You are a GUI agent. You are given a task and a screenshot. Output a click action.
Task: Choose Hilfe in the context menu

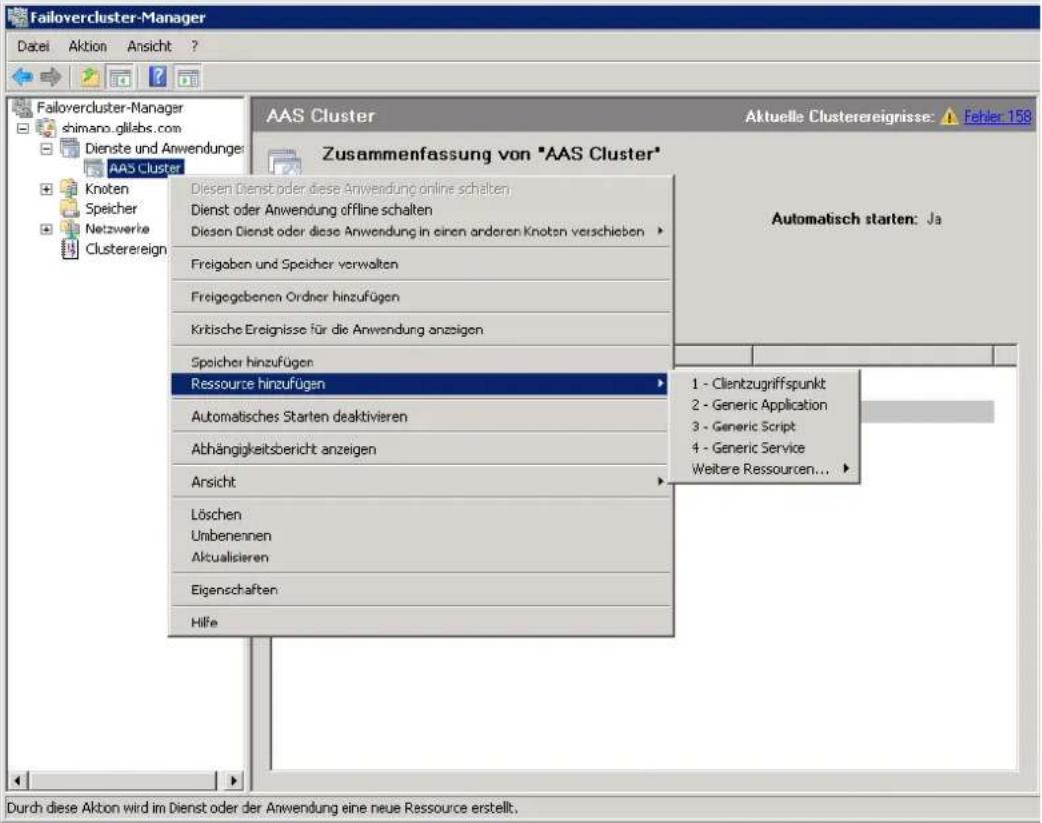pyautogui.click(x=421, y=622)
